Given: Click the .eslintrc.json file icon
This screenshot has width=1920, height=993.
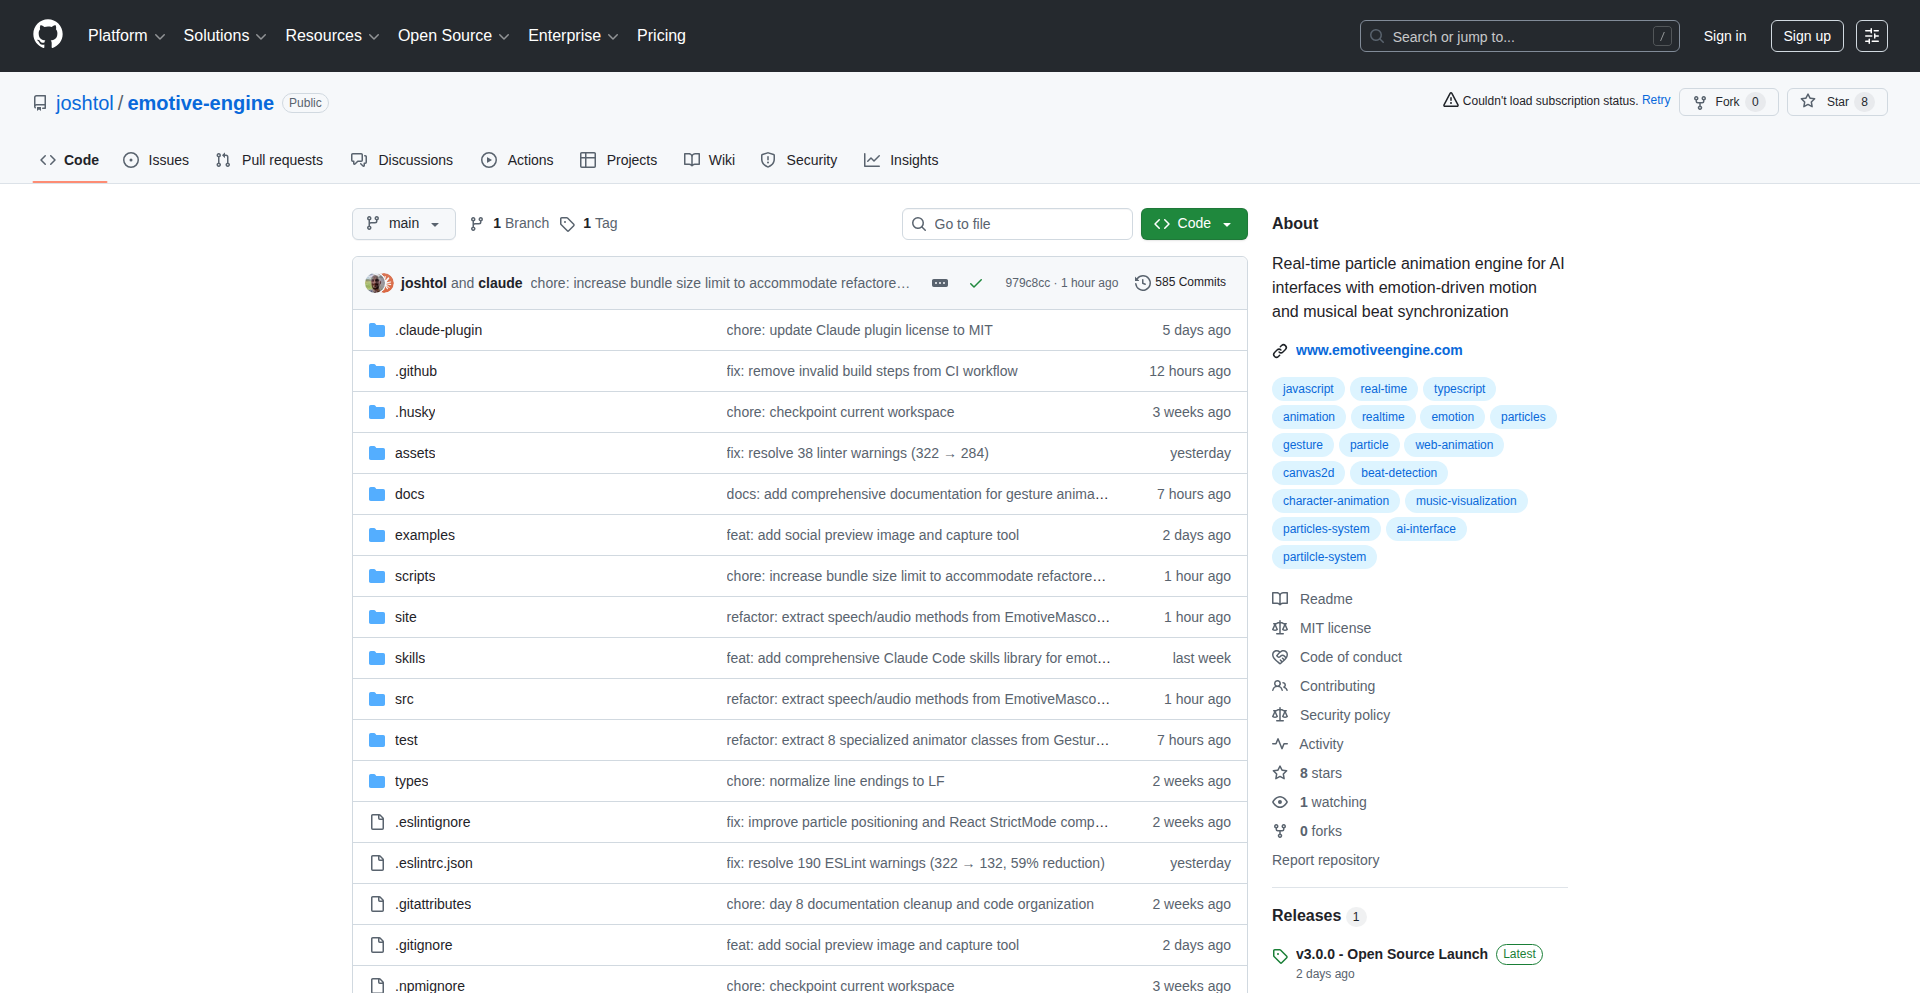Looking at the screenshot, I should click(x=377, y=863).
